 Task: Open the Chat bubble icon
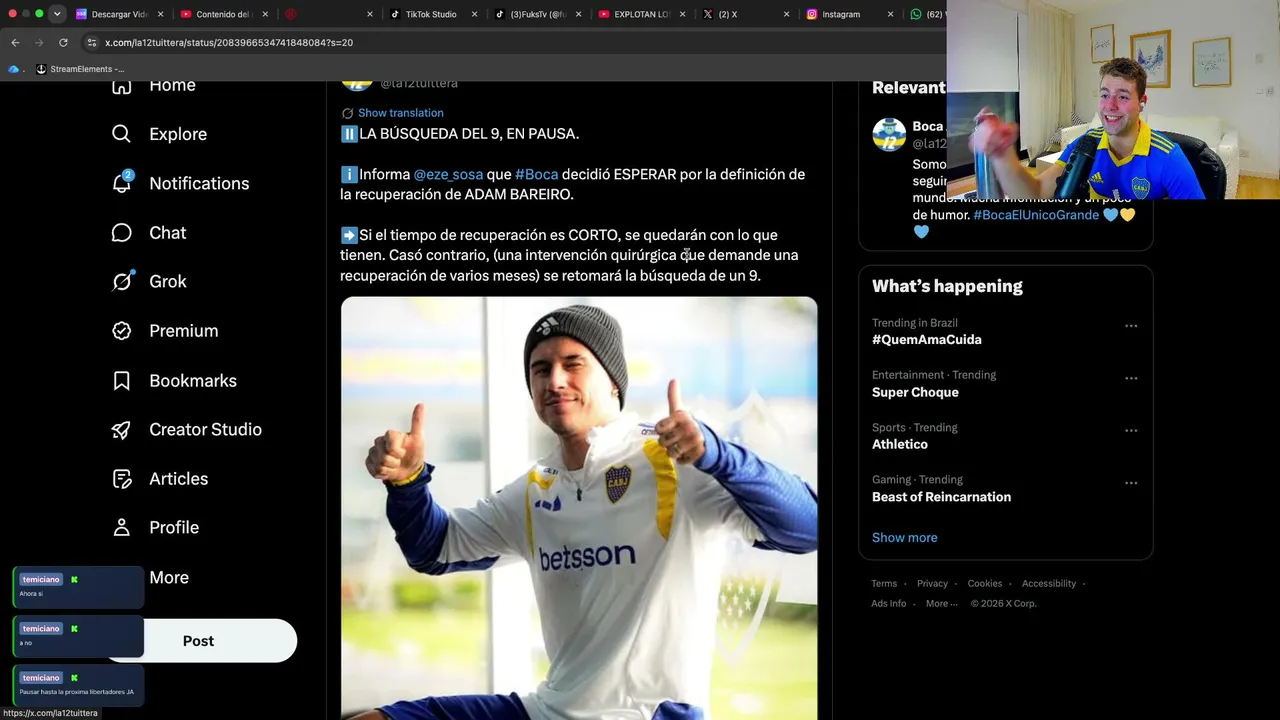(x=122, y=233)
